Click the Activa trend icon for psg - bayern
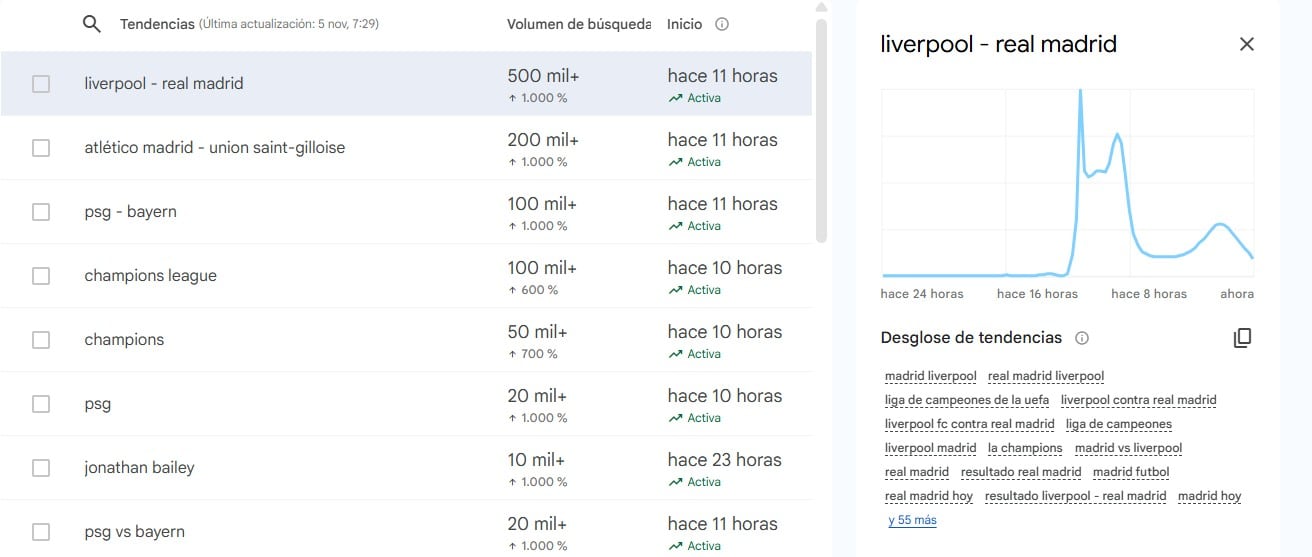Image resolution: width=1312 pixels, height=557 pixels. 676,226
